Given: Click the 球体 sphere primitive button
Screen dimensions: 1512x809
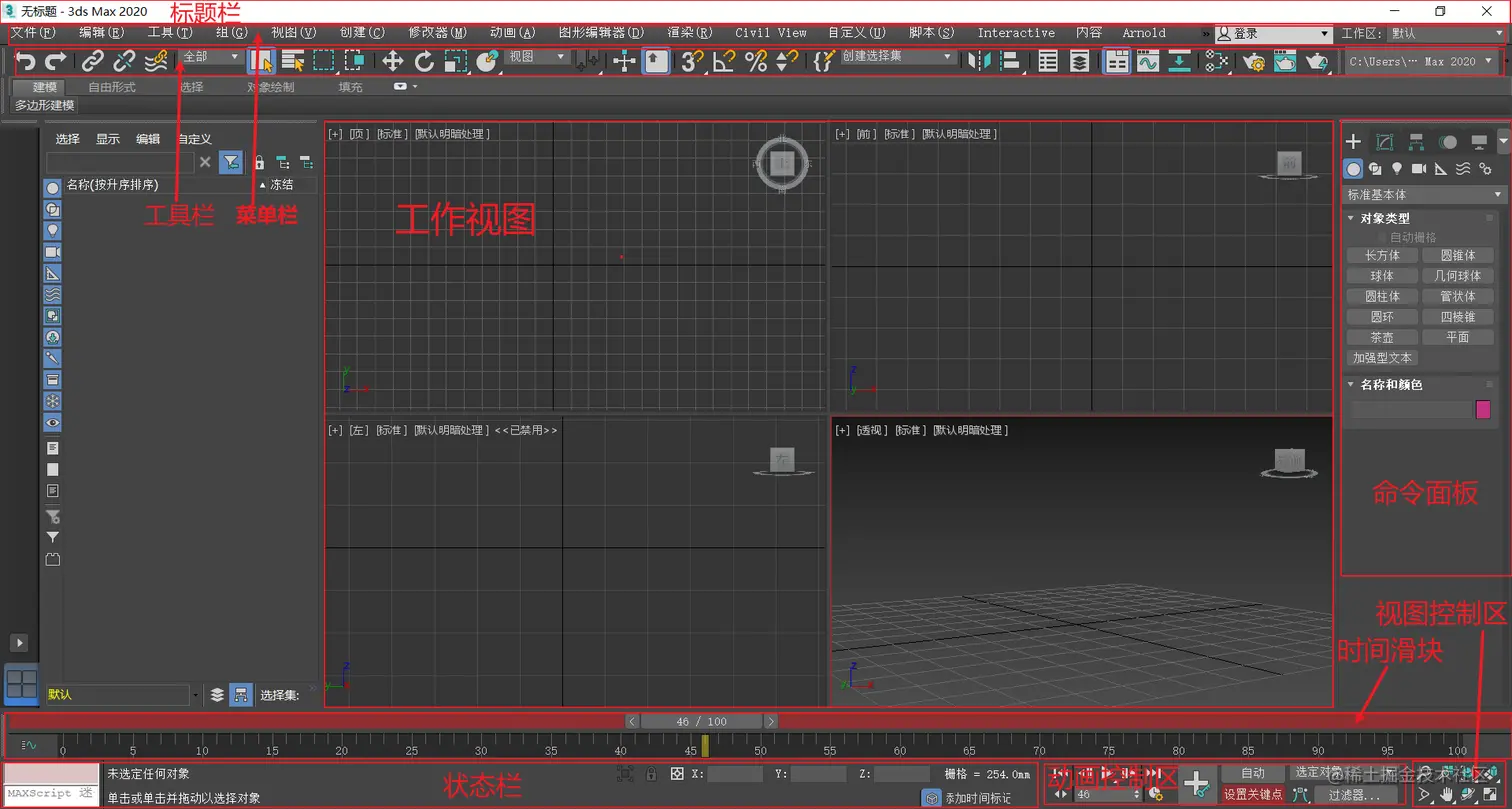Looking at the screenshot, I should pyautogui.click(x=1382, y=276).
